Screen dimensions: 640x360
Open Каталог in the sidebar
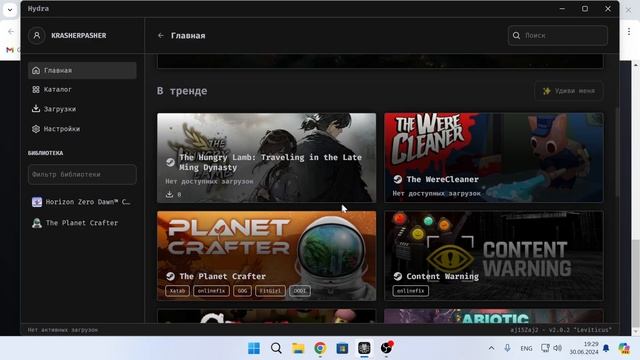(82, 89)
